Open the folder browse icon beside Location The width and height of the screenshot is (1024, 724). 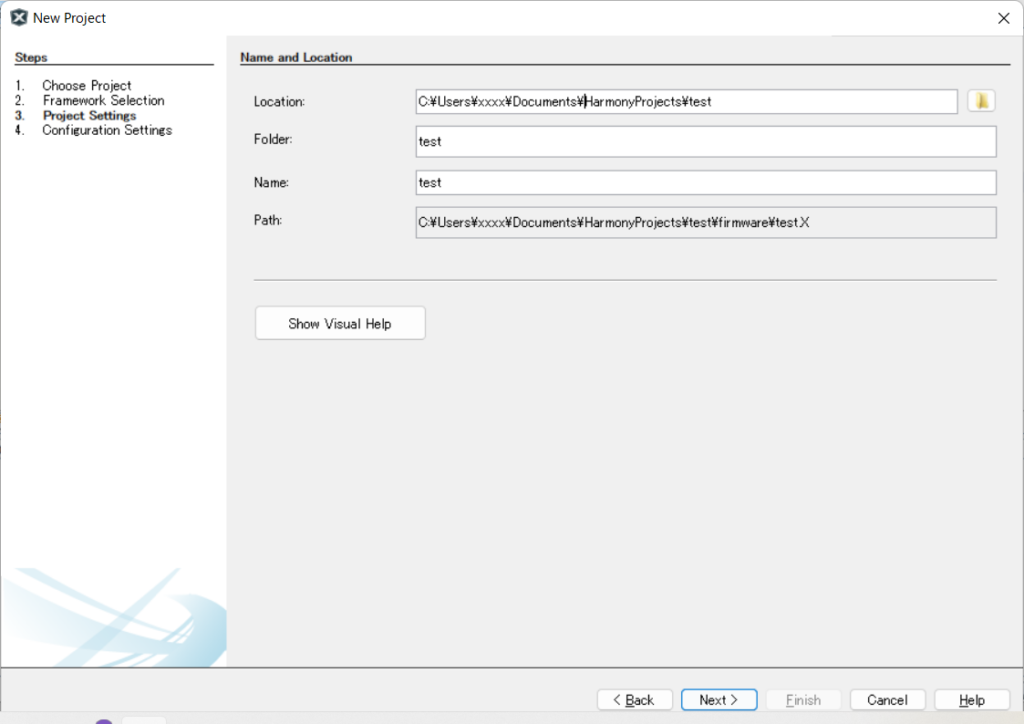click(x=981, y=101)
